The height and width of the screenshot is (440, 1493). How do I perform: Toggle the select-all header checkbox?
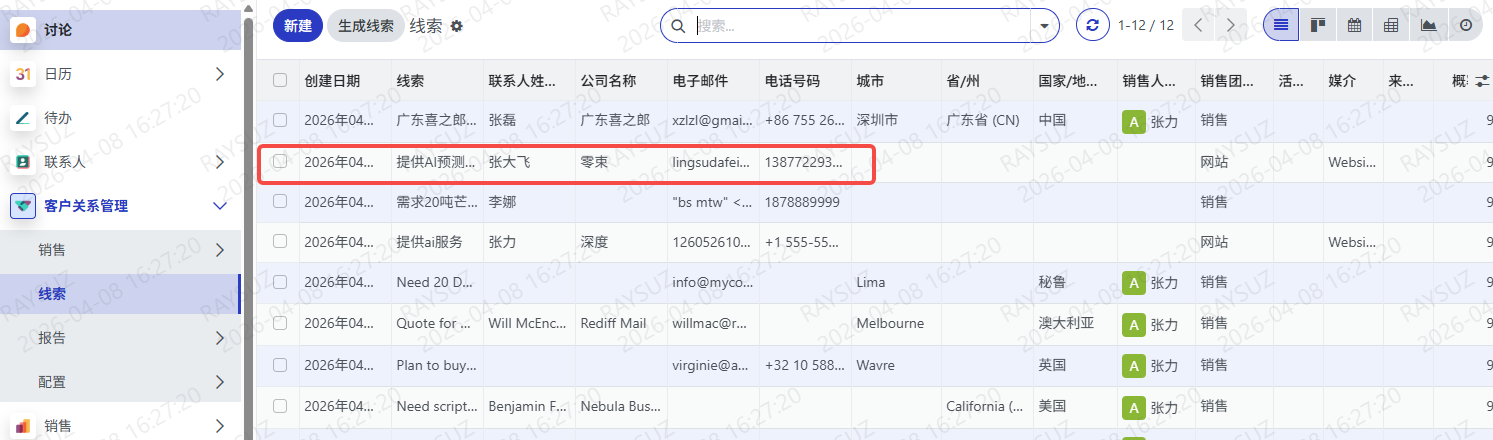tap(280, 81)
